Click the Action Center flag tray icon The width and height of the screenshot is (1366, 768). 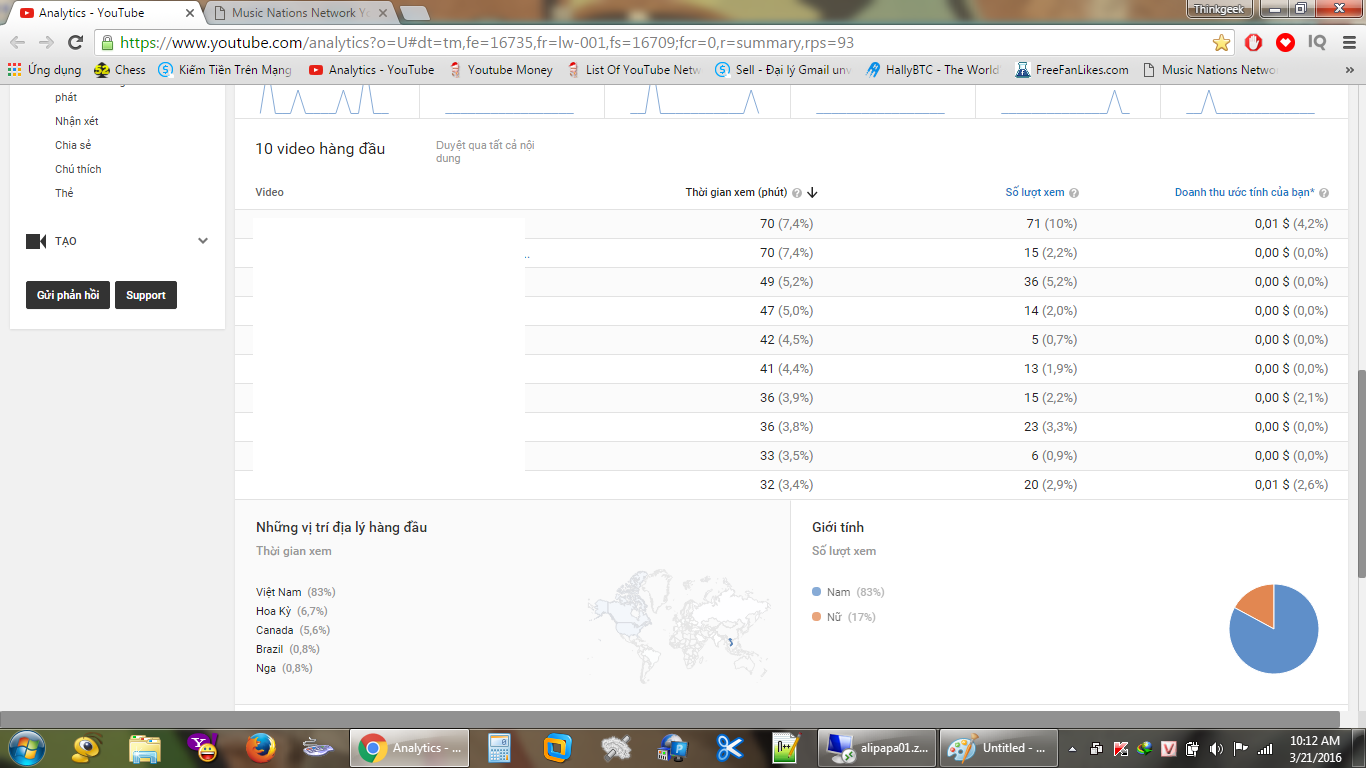tap(1241, 748)
